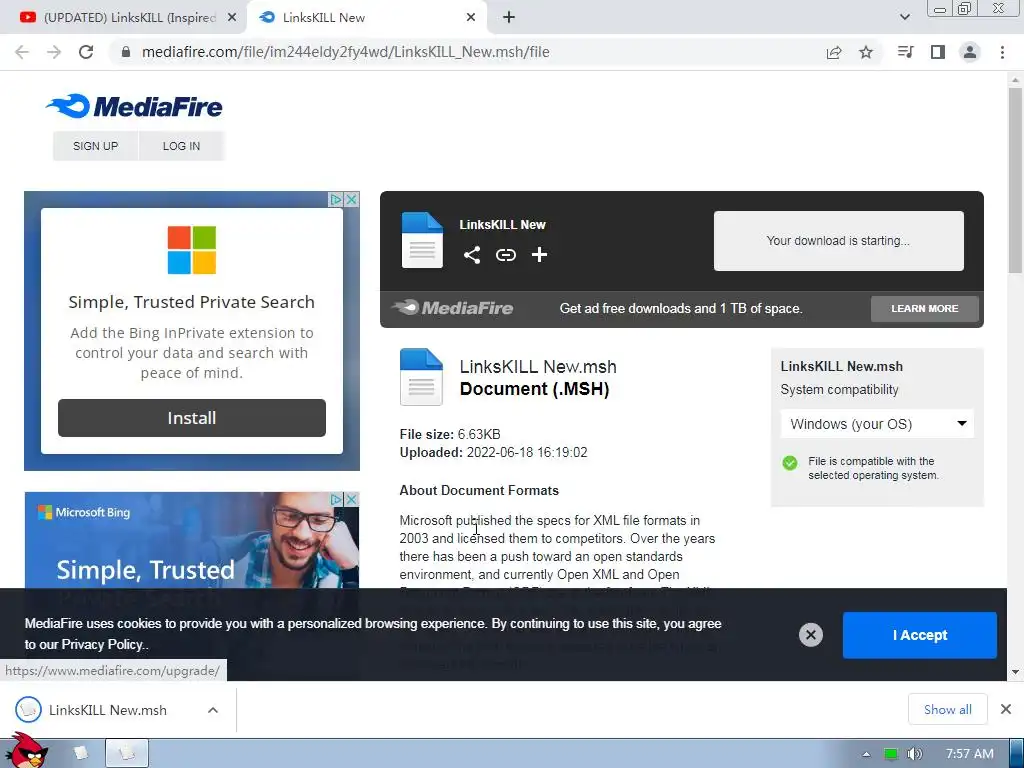Open the tab search dropdown arrow
The width and height of the screenshot is (1024, 768).
click(x=904, y=17)
